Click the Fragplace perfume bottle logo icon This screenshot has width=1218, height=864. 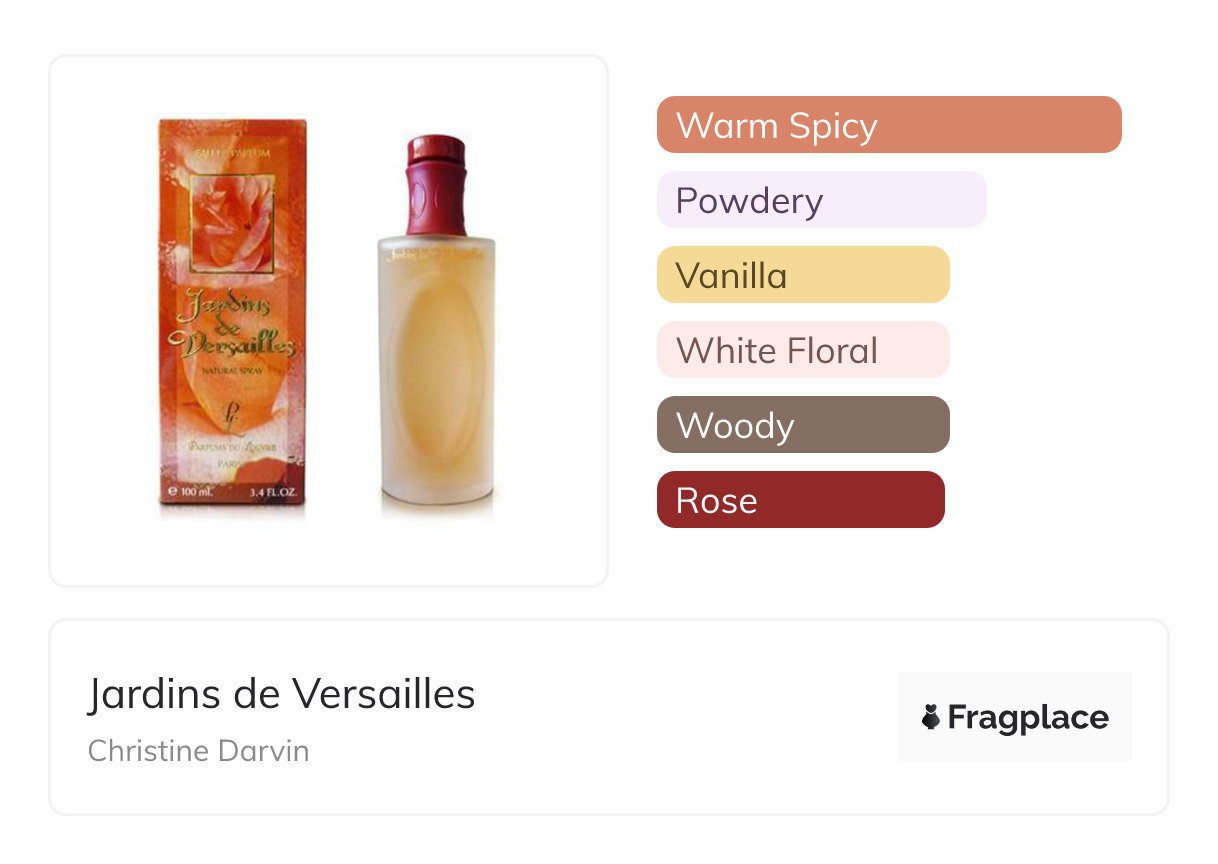point(931,717)
